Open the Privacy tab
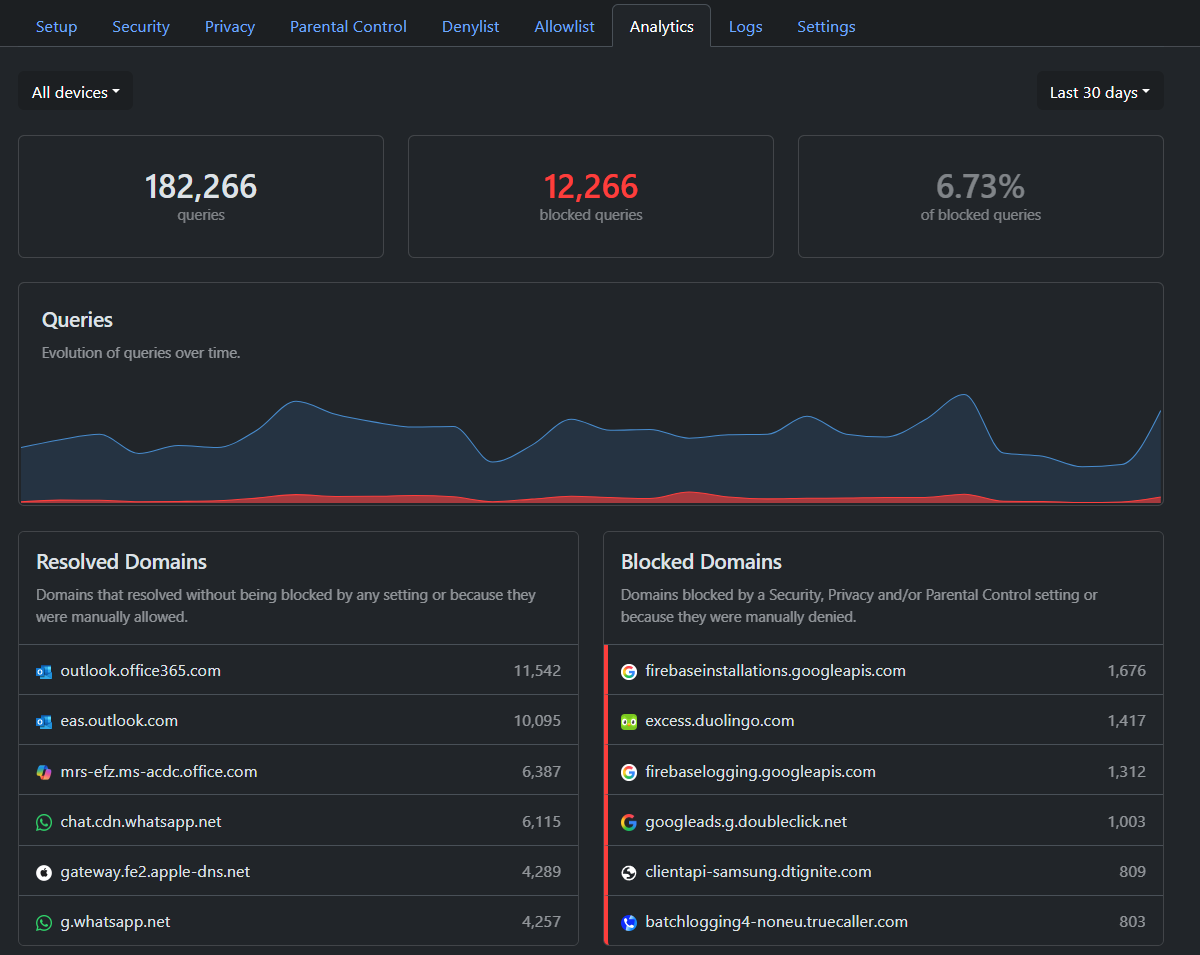The width and height of the screenshot is (1200, 955). coord(230,27)
